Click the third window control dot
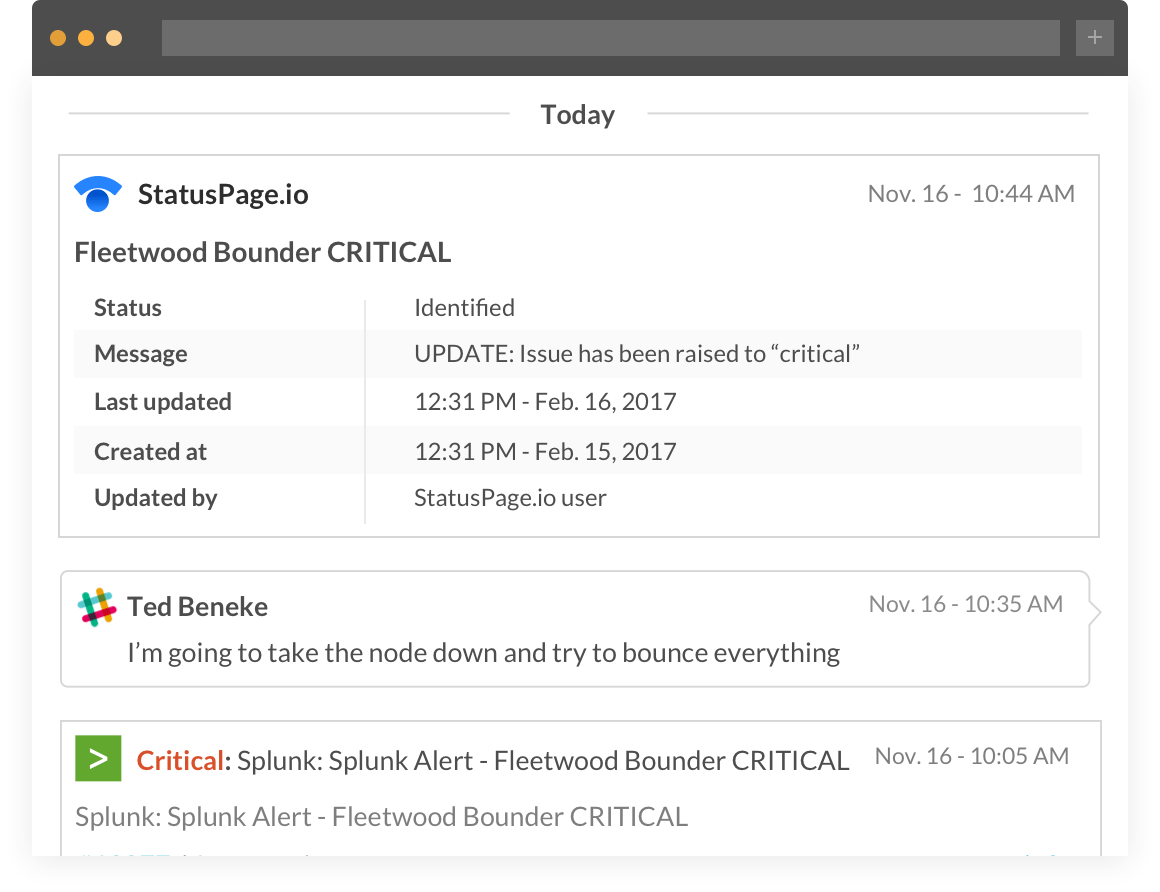The width and height of the screenshot is (1160, 892). coord(114,38)
